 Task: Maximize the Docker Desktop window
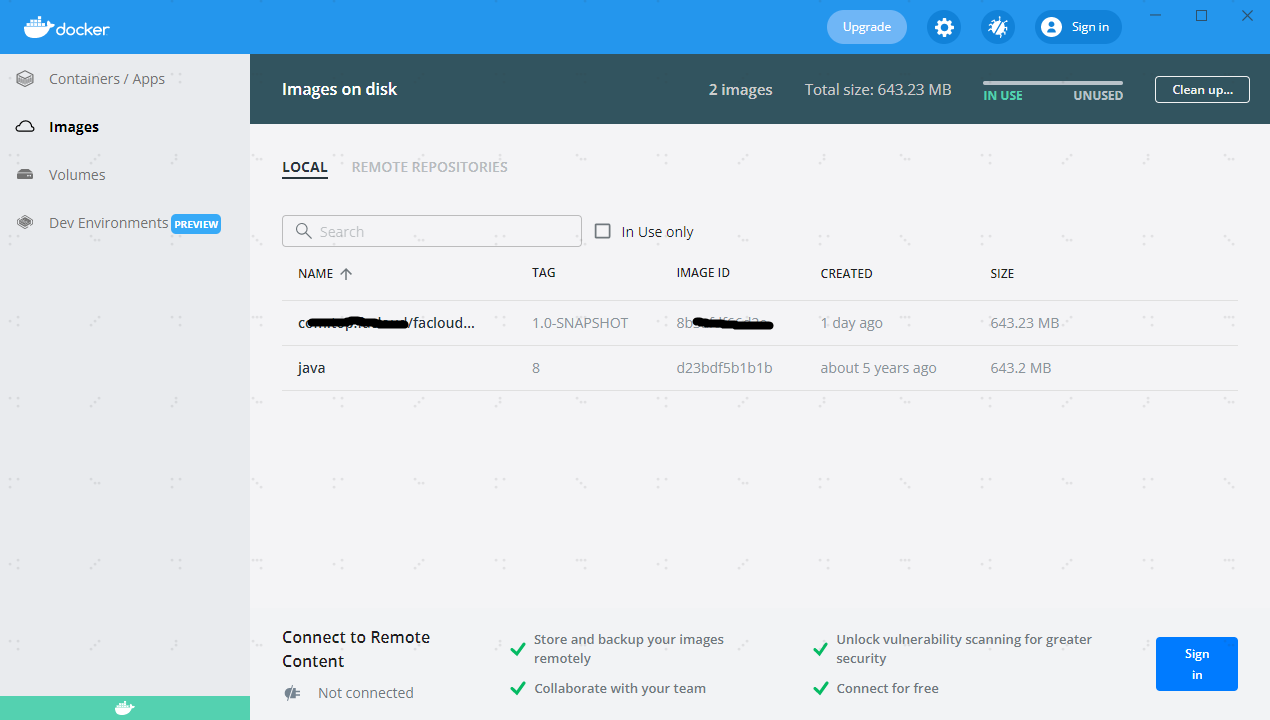tap(1202, 15)
